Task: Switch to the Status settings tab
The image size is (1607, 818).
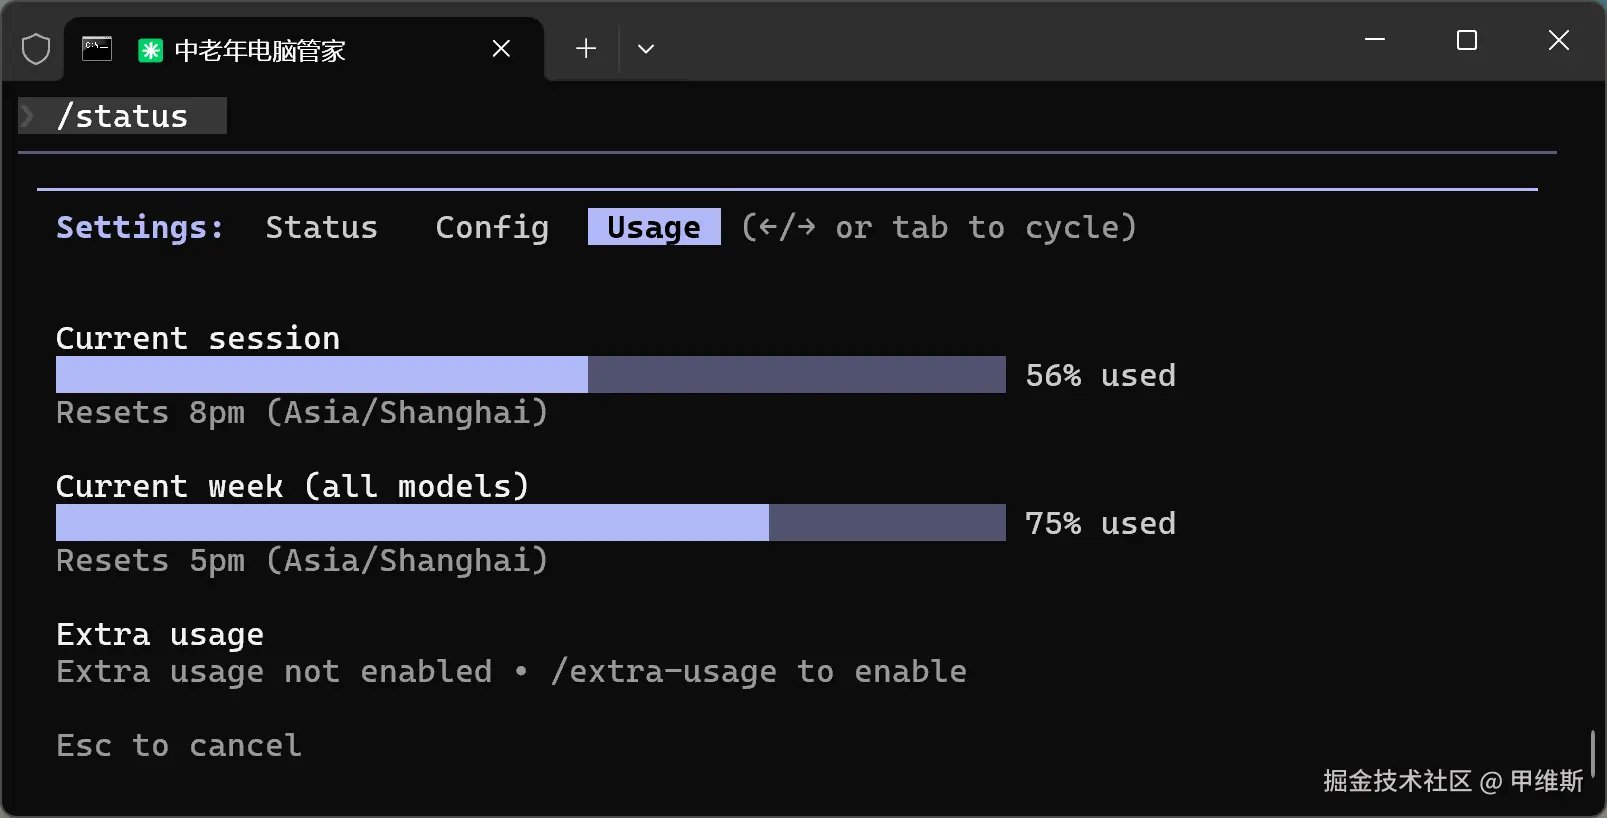Action: coord(321,227)
